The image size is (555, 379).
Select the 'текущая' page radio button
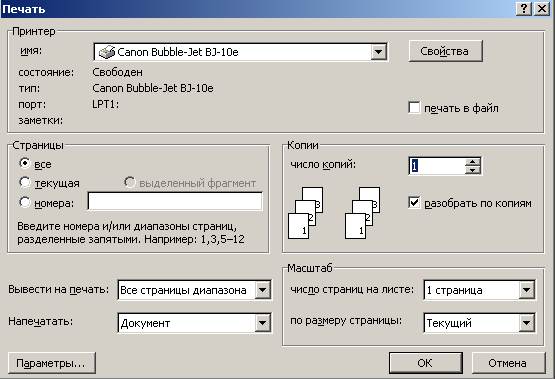[x=25, y=182]
